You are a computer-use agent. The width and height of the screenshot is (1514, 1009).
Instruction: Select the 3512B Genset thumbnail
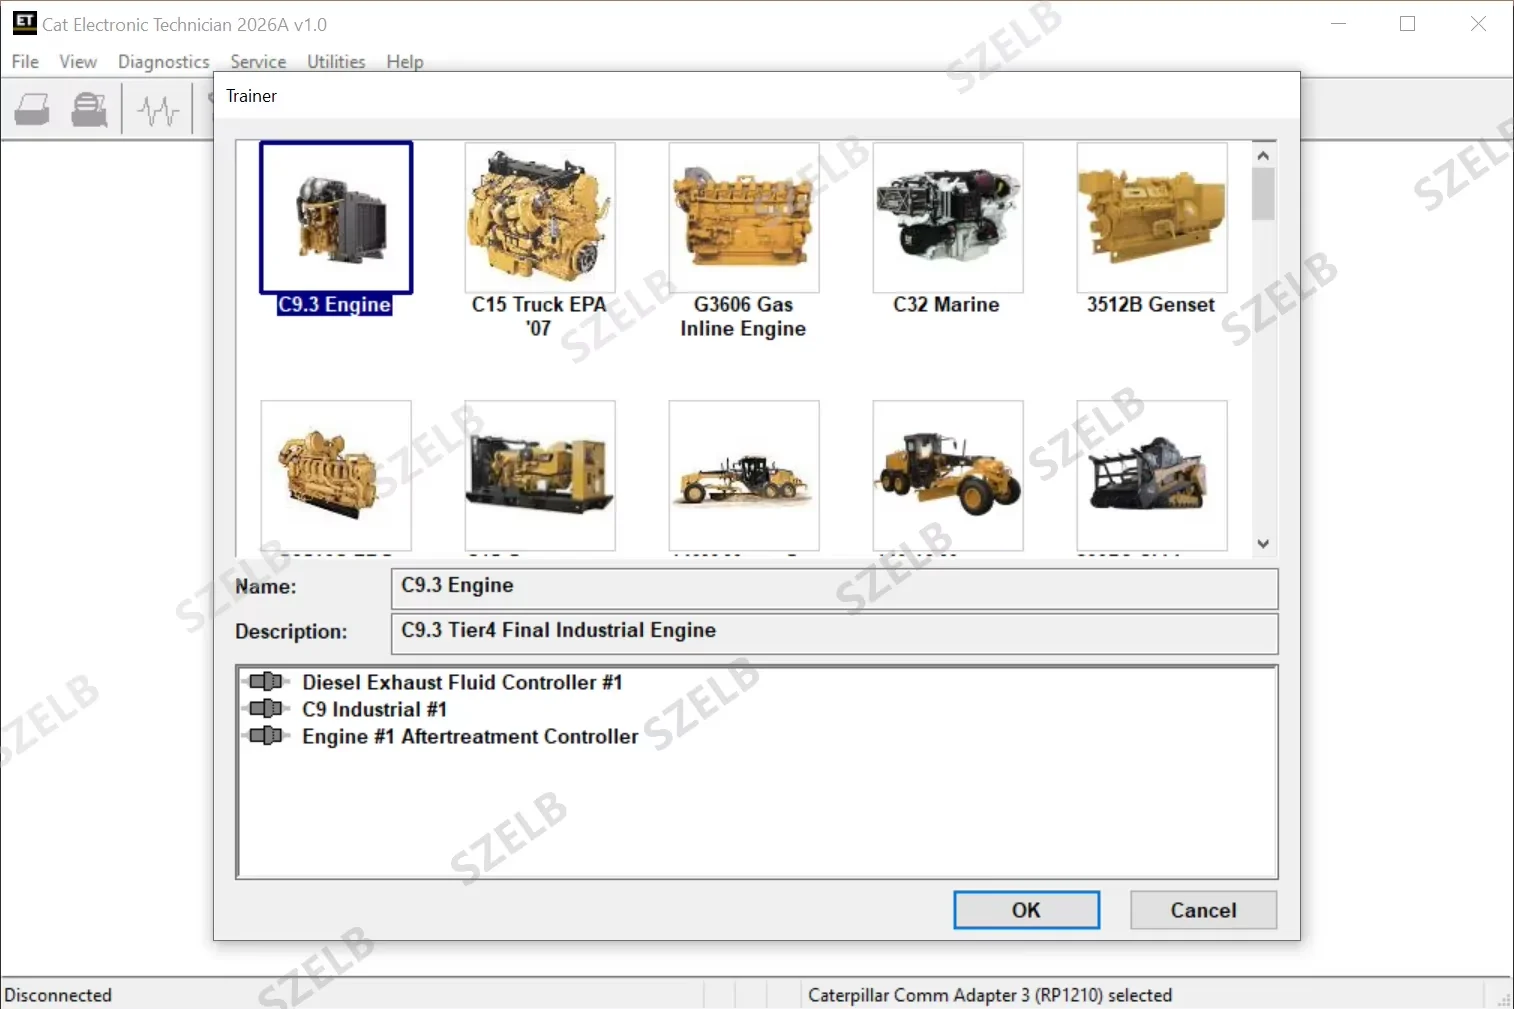[x=1152, y=217]
